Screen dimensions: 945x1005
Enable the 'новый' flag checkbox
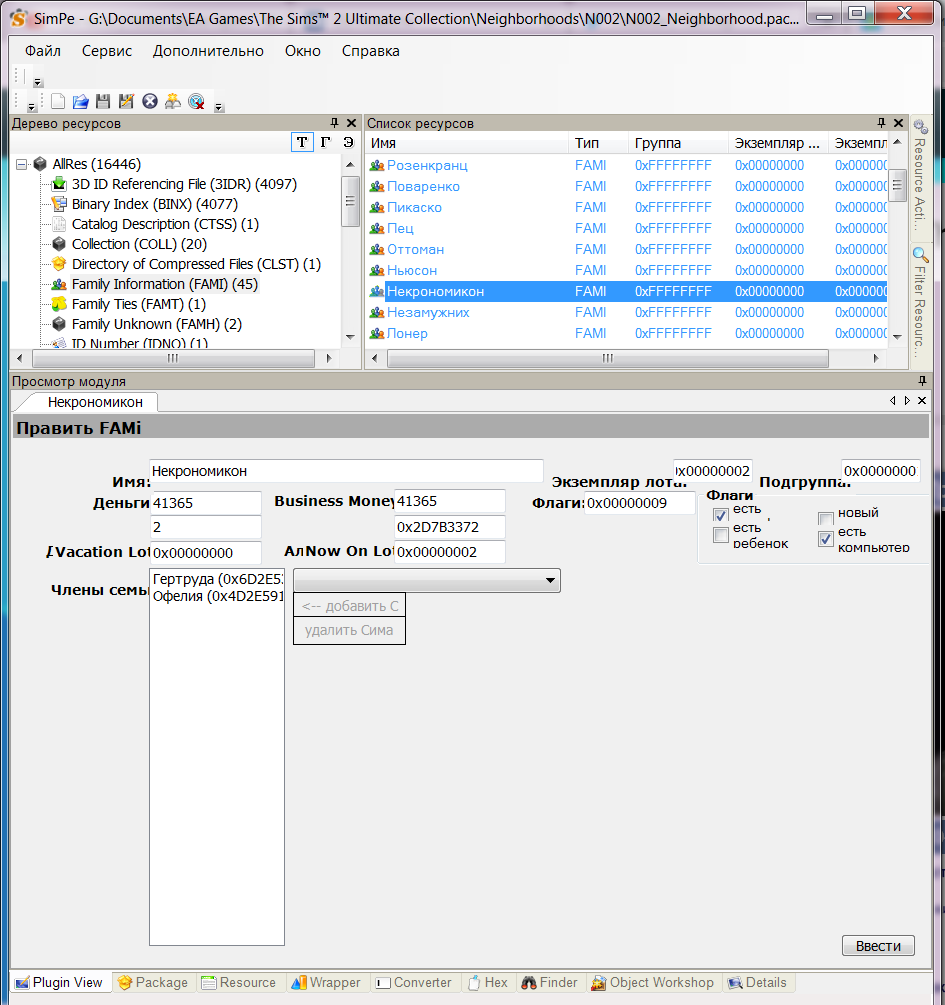825,519
